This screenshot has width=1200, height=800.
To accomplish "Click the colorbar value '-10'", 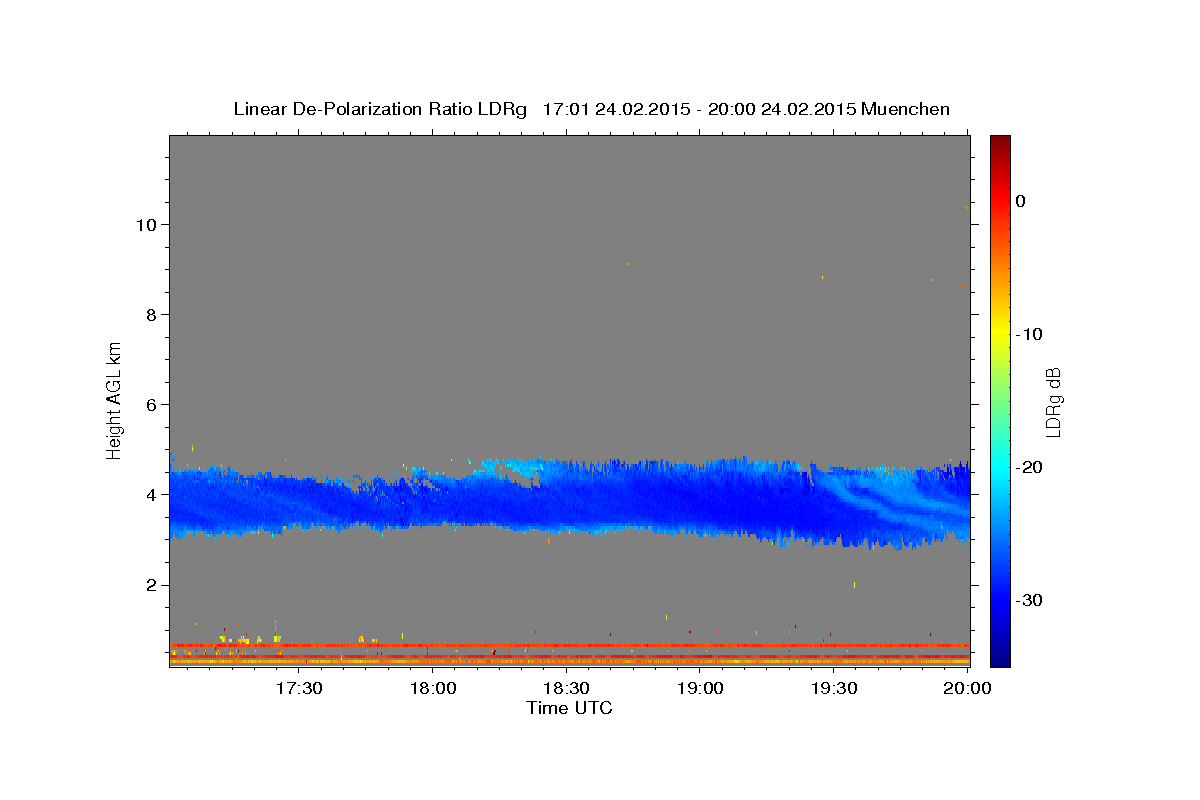I will click(1030, 334).
